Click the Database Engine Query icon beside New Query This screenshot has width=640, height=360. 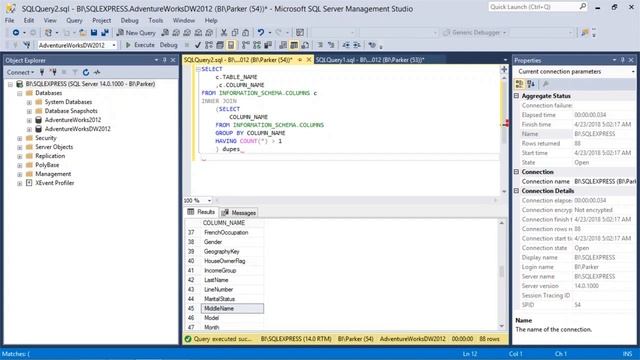coord(165,33)
